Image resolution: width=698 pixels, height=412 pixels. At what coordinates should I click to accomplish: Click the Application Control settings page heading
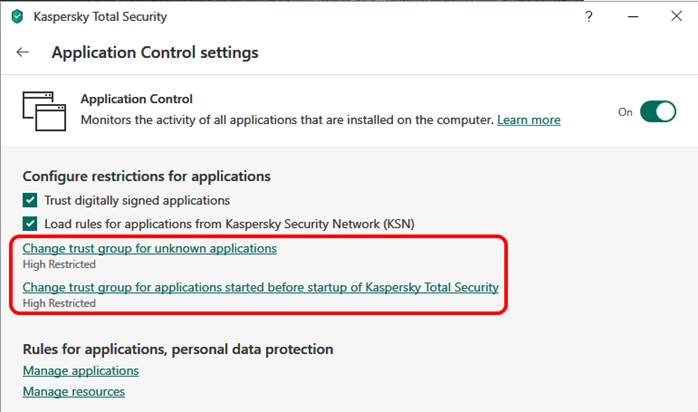pos(155,52)
